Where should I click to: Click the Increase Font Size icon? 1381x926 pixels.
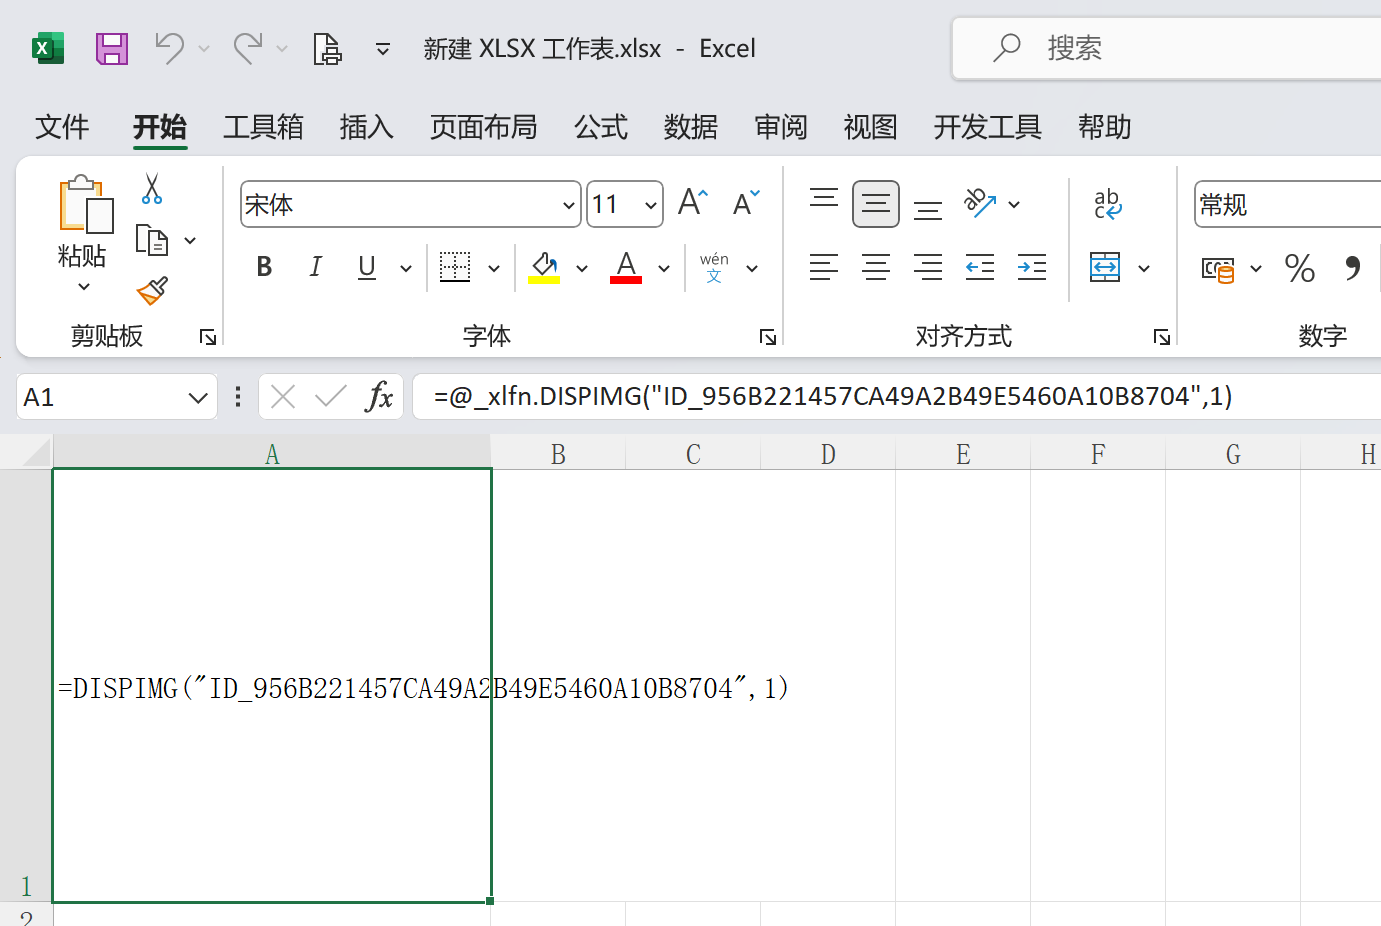692,203
